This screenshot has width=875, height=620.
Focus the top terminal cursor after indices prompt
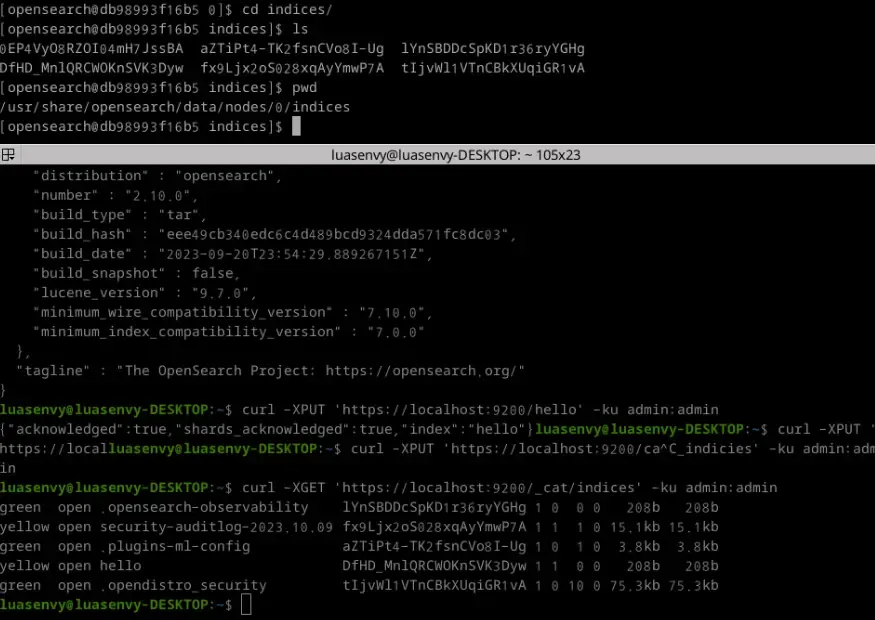(295, 127)
